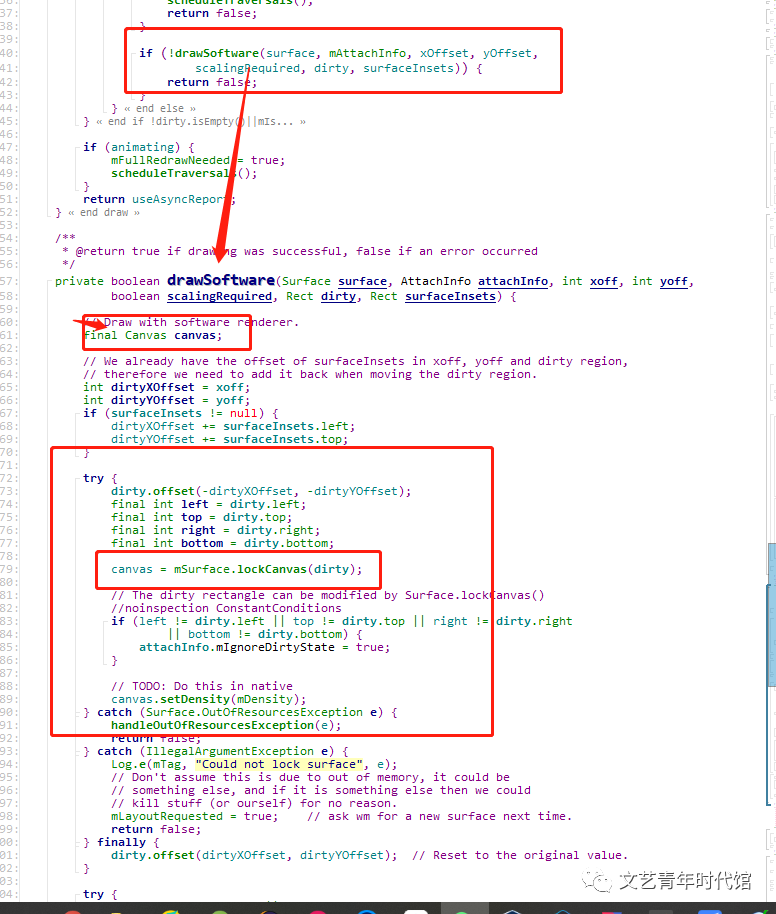Click 'animating' in the if condition
The image size is (776, 914).
pyautogui.click(x=142, y=147)
